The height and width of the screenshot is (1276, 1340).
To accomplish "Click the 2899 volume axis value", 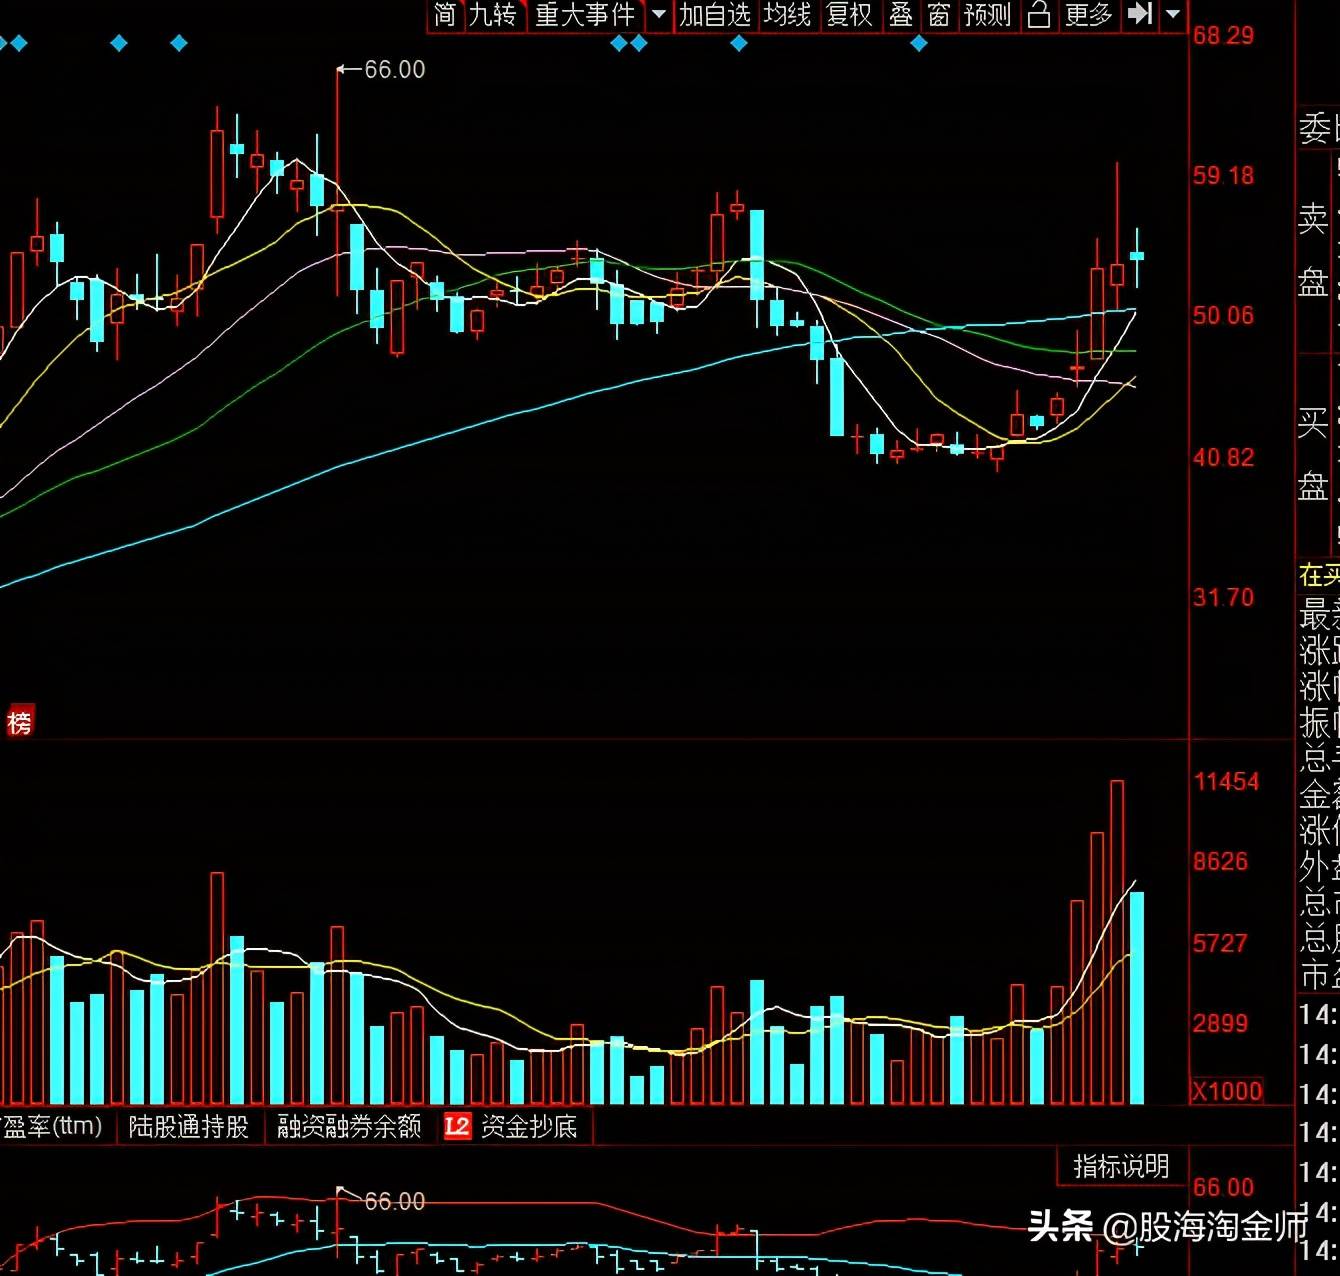I will click(x=1220, y=1023).
